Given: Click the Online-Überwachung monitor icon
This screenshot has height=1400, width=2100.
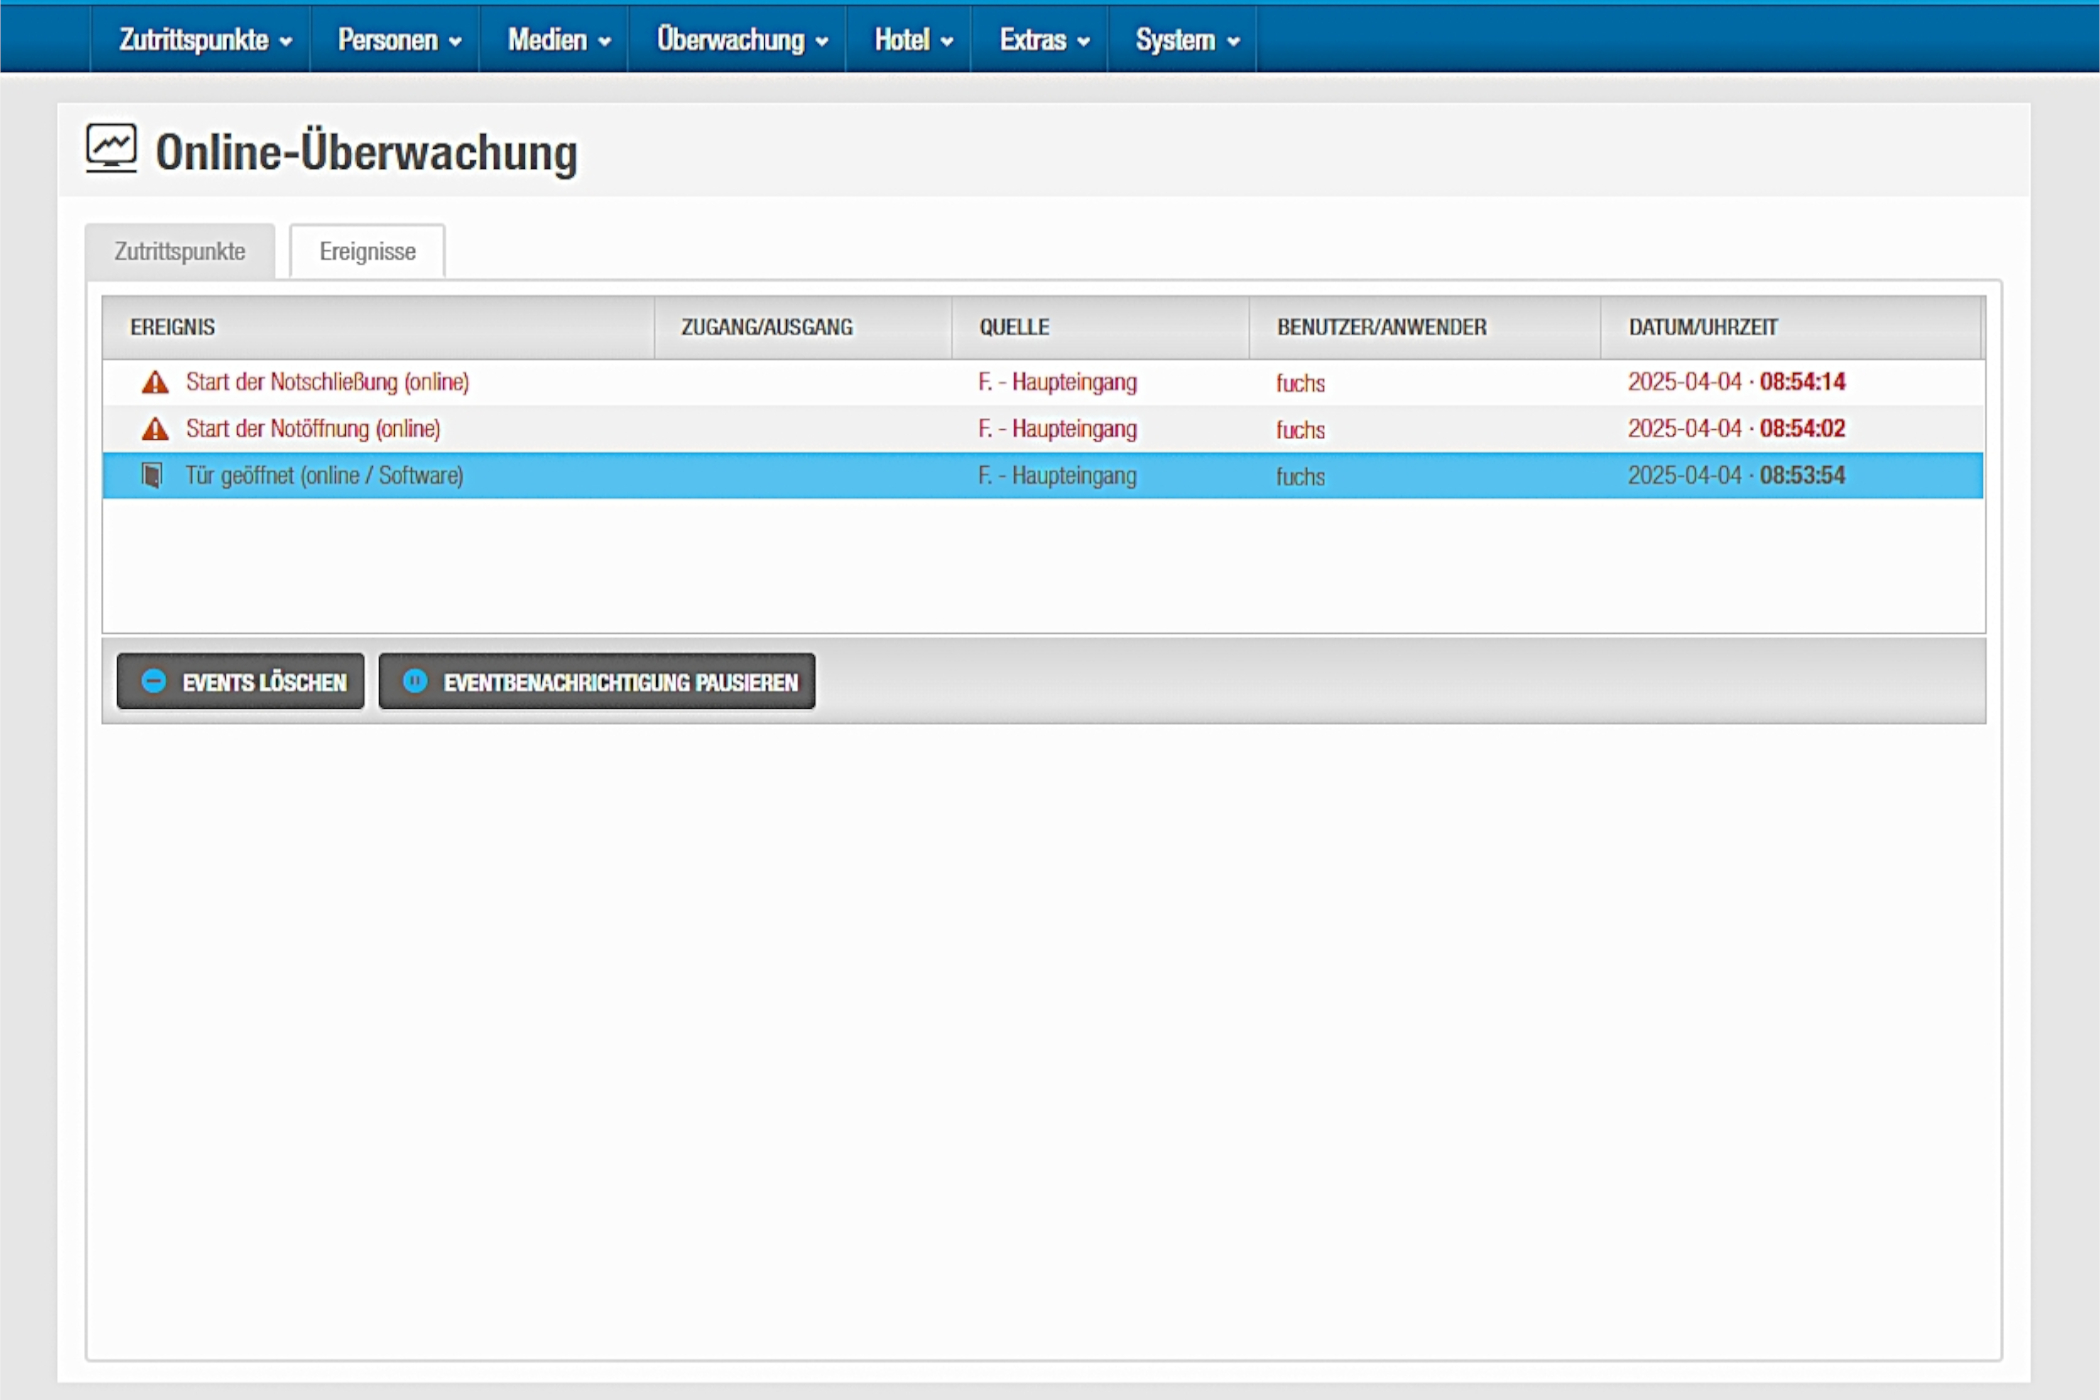Looking at the screenshot, I should [x=111, y=149].
